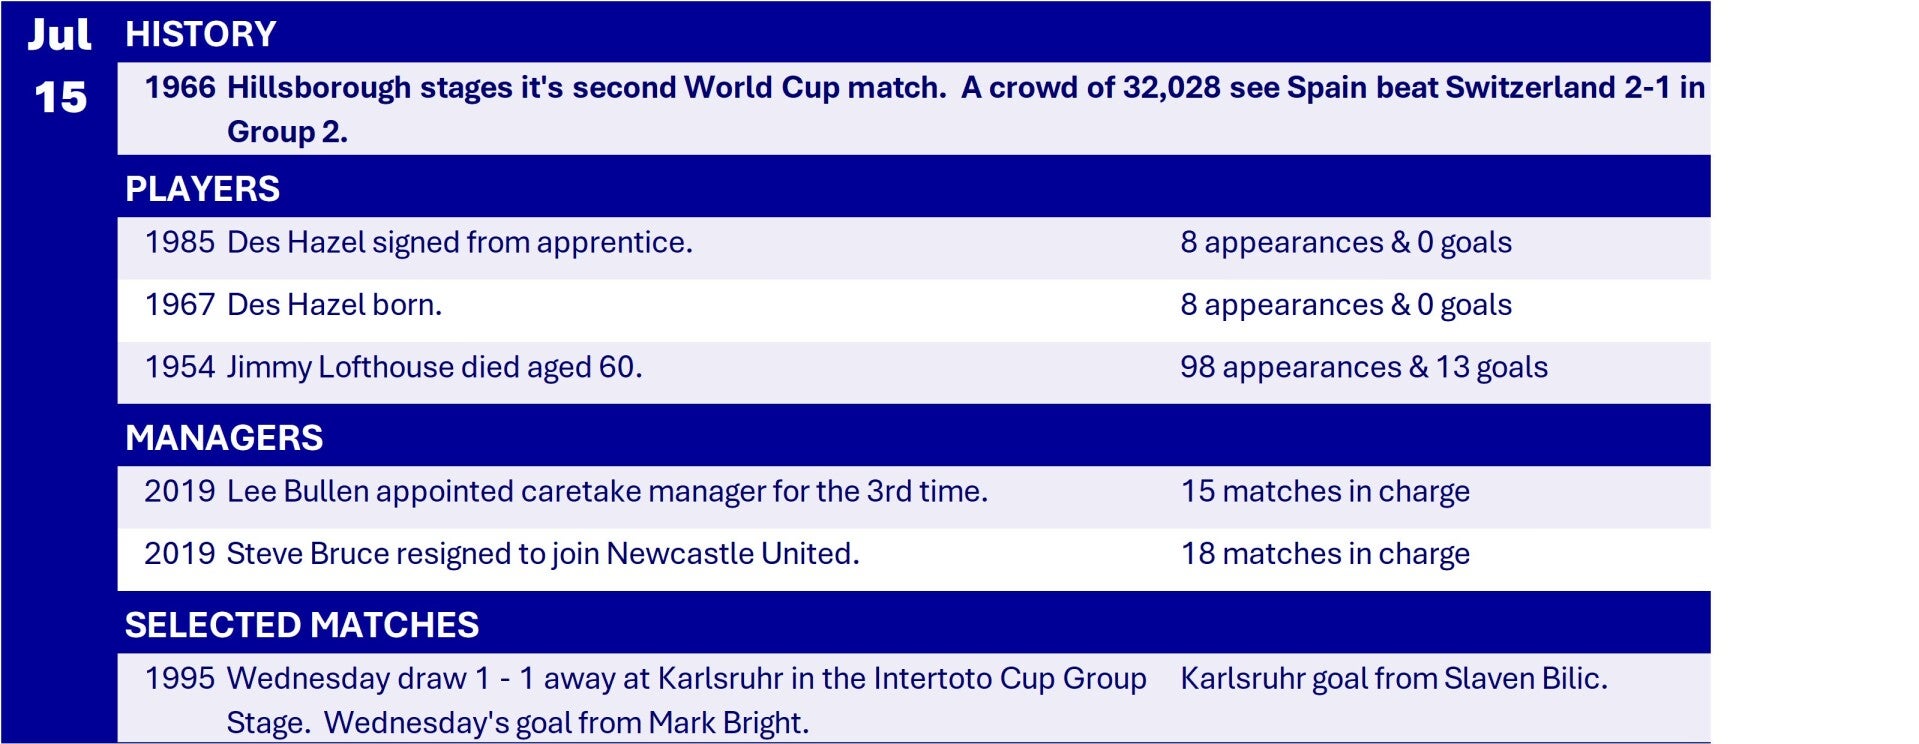Click the year 1967

(x=180, y=305)
